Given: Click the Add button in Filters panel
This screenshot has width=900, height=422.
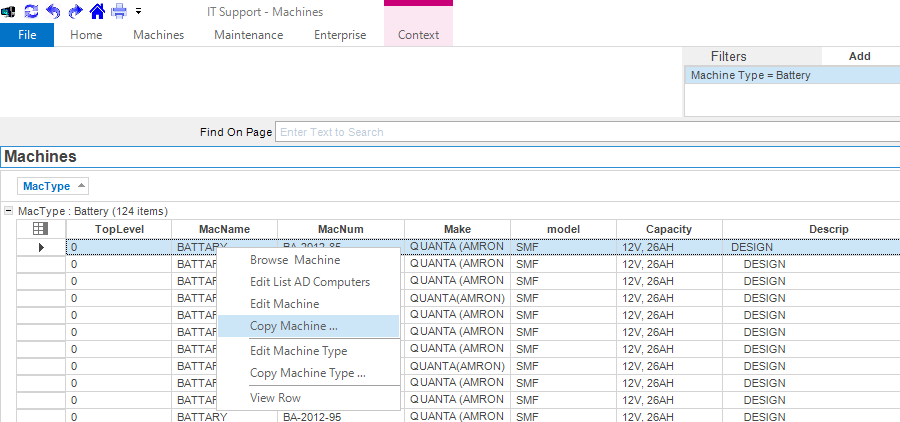Looking at the screenshot, I should coord(859,56).
